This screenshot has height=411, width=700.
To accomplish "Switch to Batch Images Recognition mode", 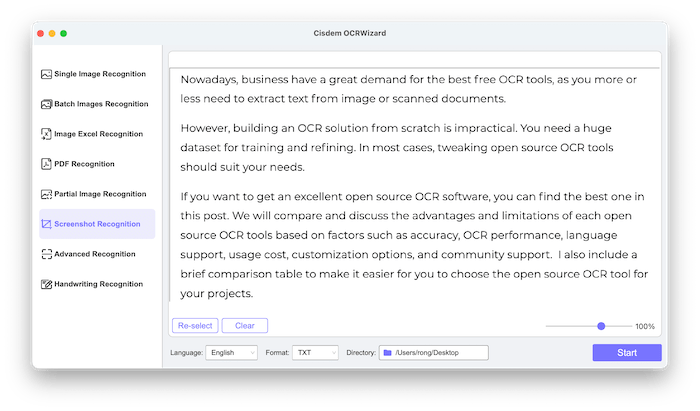I will tap(100, 104).
